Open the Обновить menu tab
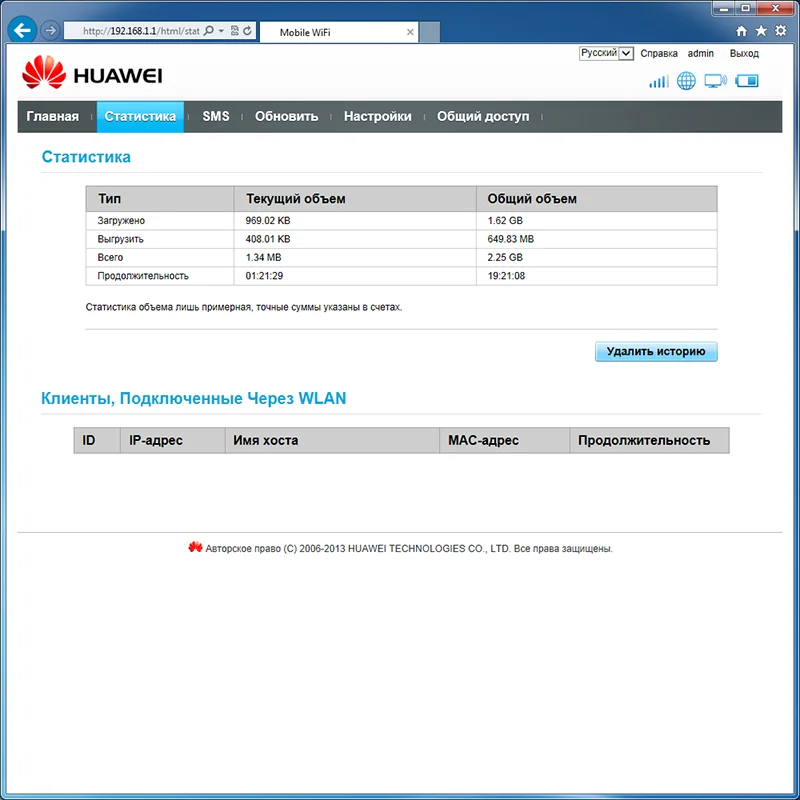 click(x=286, y=116)
